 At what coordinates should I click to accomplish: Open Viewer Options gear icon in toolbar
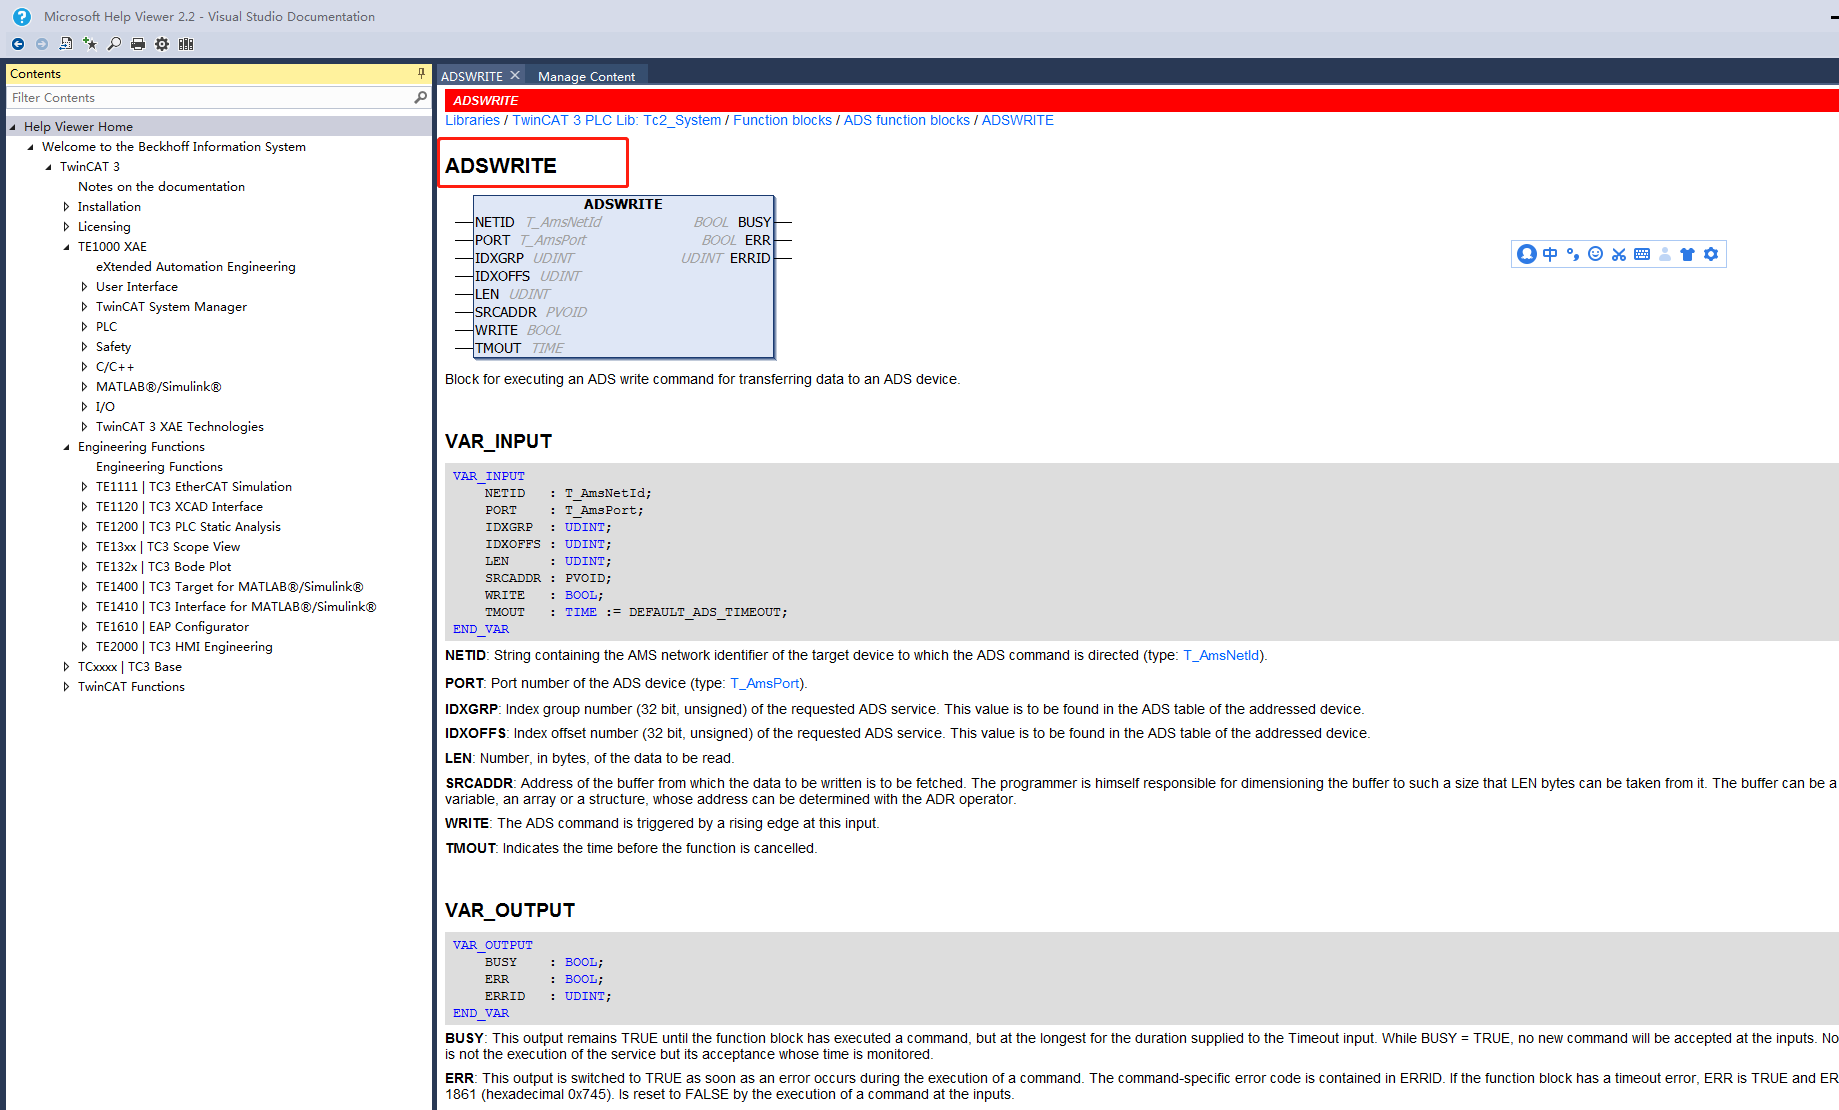point(162,44)
